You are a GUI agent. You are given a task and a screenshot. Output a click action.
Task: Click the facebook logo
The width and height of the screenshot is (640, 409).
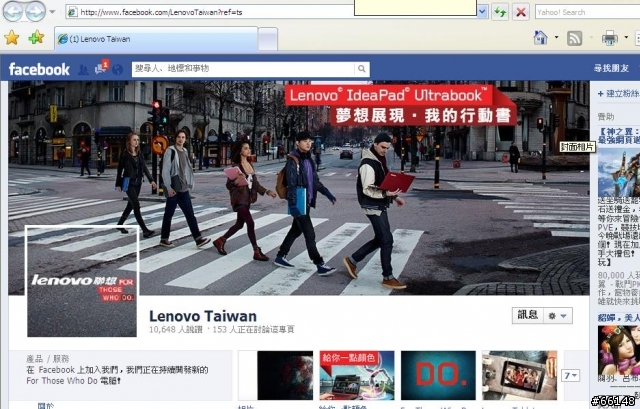coord(39,69)
